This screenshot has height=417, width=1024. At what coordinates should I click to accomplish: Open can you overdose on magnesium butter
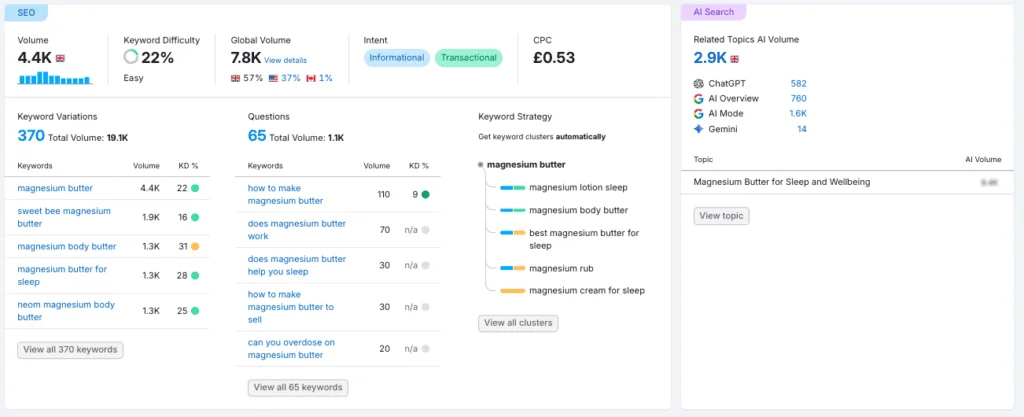pyautogui.click(x=291, y=348)
